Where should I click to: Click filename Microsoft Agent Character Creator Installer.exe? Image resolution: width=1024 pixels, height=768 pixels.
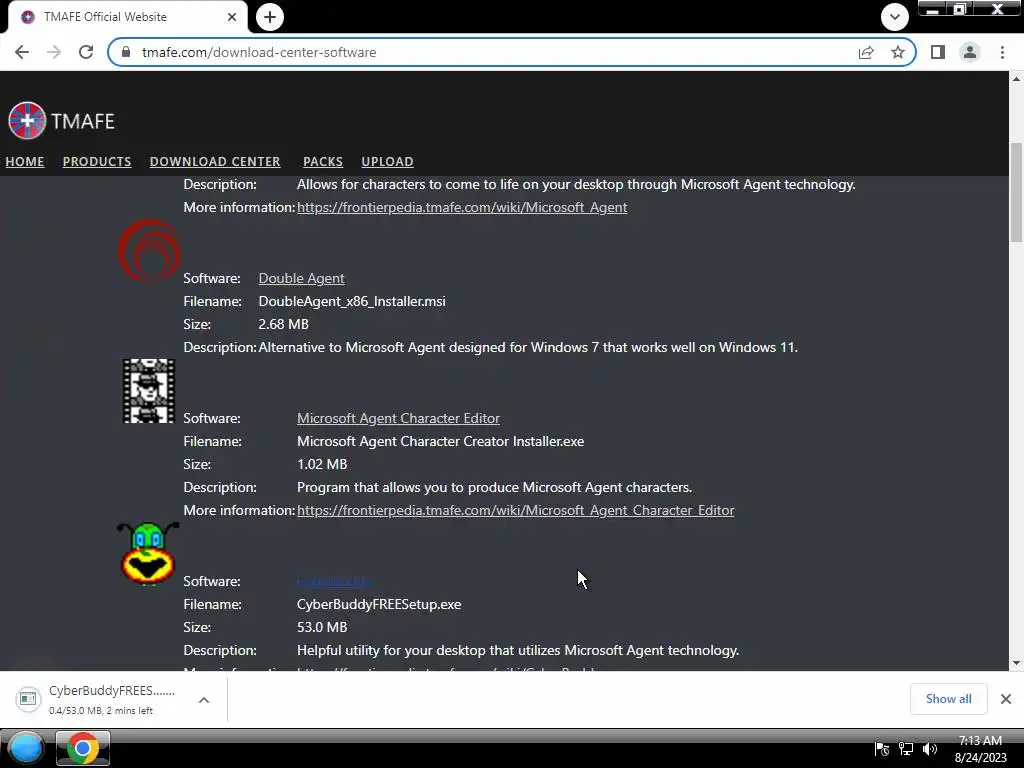pos(440,441)
